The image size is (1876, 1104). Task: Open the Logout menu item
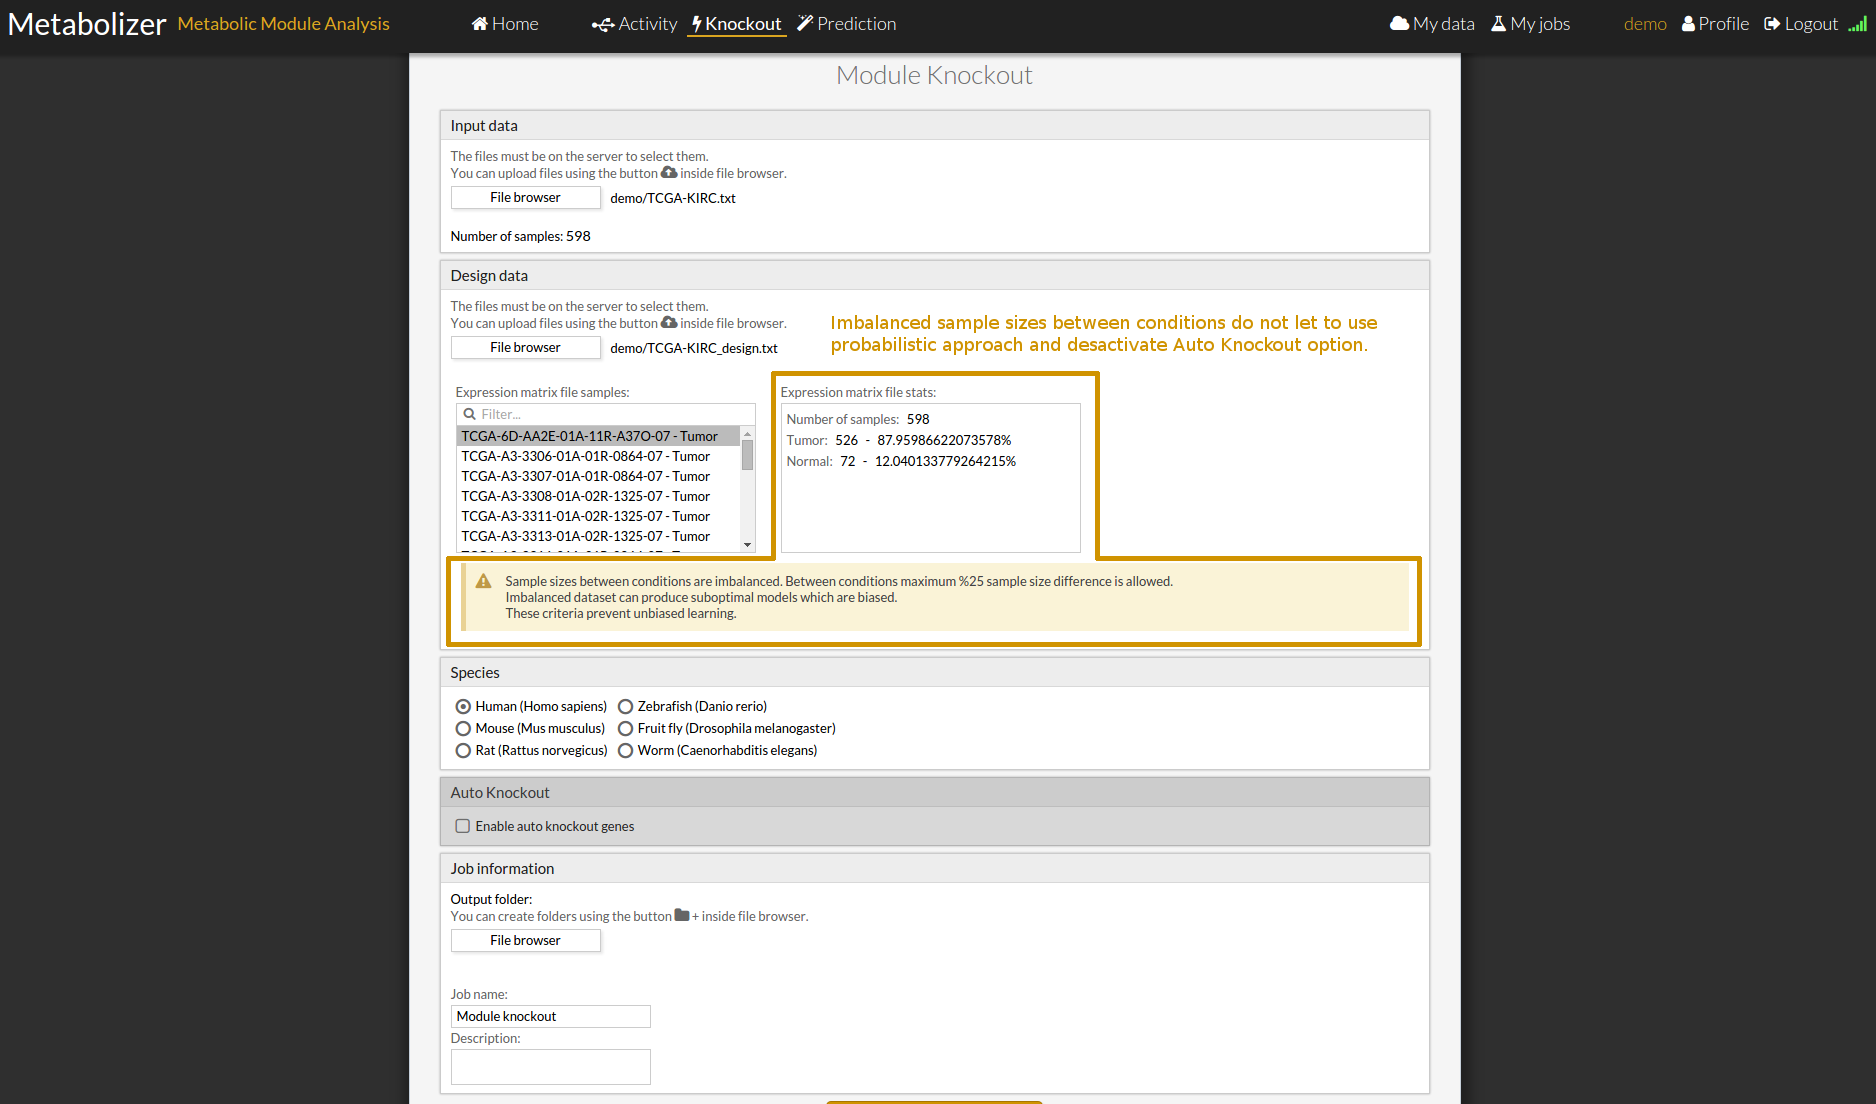(x=1801, y=24)
